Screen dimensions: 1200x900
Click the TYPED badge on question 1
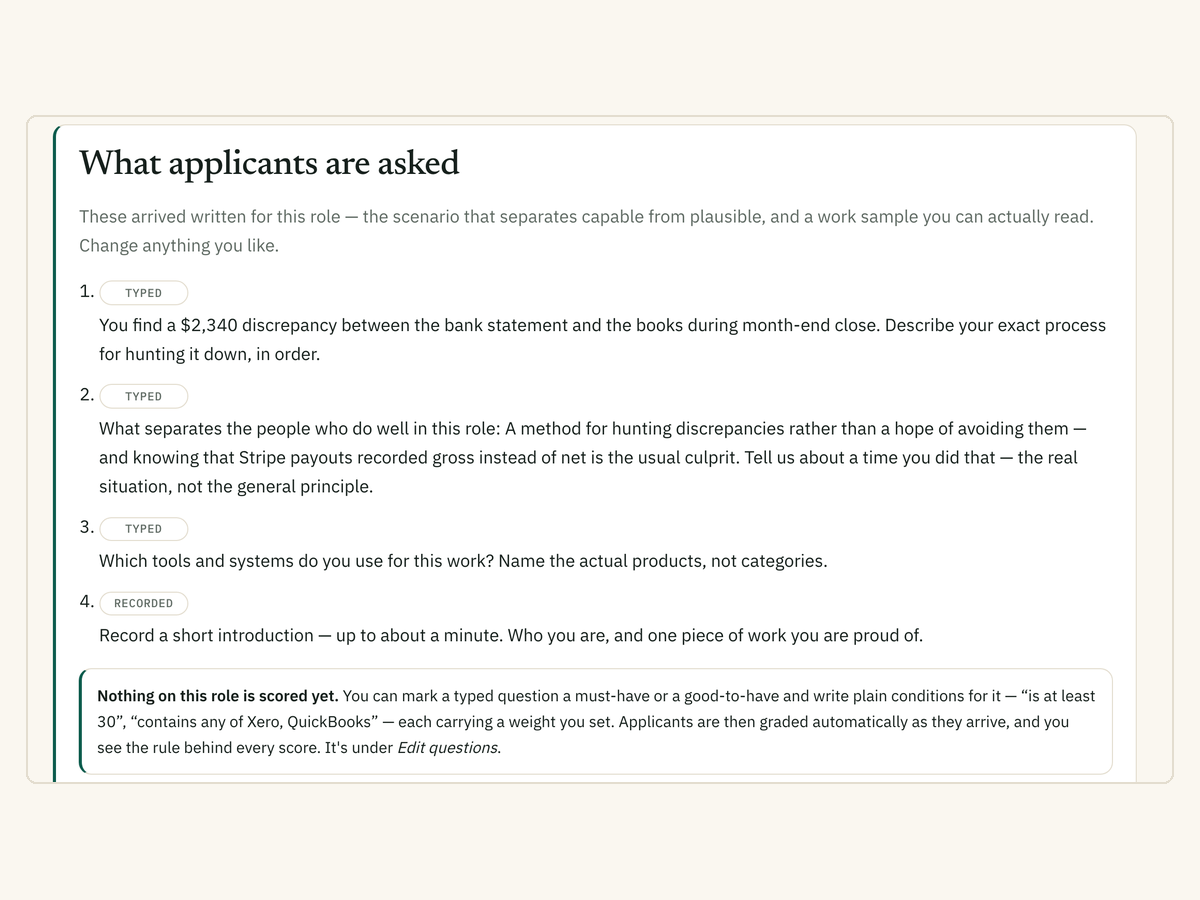tap(144, 293)
